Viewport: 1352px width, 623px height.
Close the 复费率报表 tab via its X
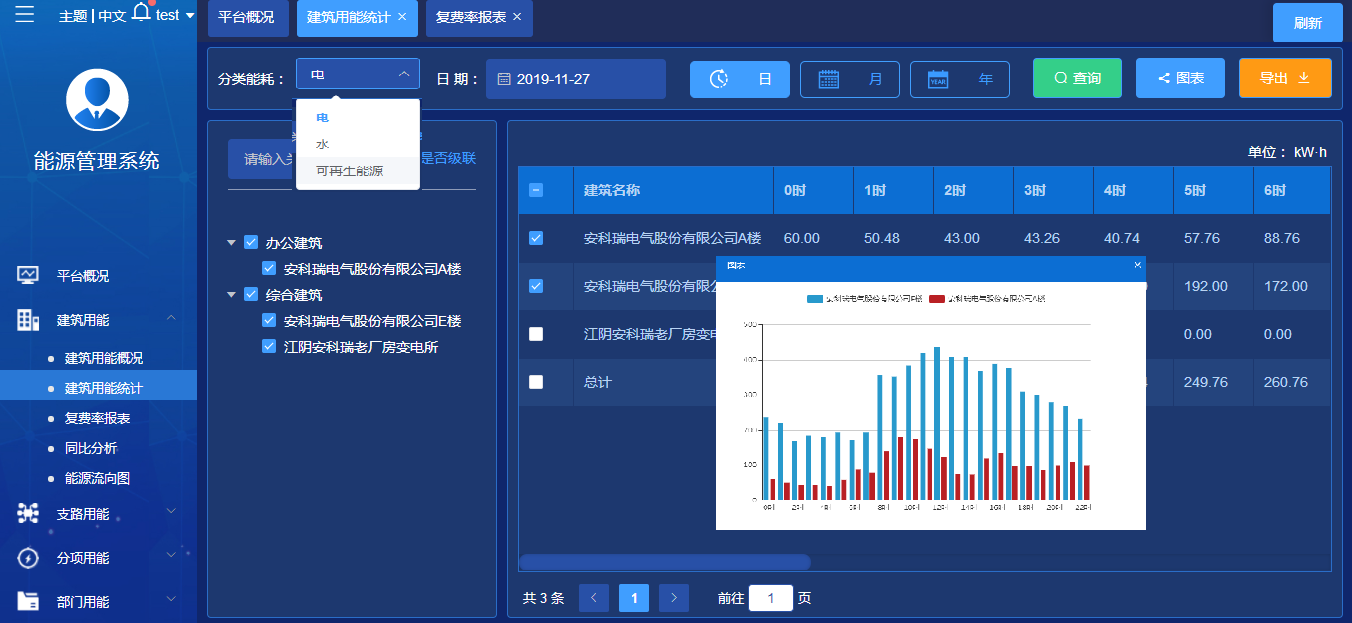click(x=517, y=17)
